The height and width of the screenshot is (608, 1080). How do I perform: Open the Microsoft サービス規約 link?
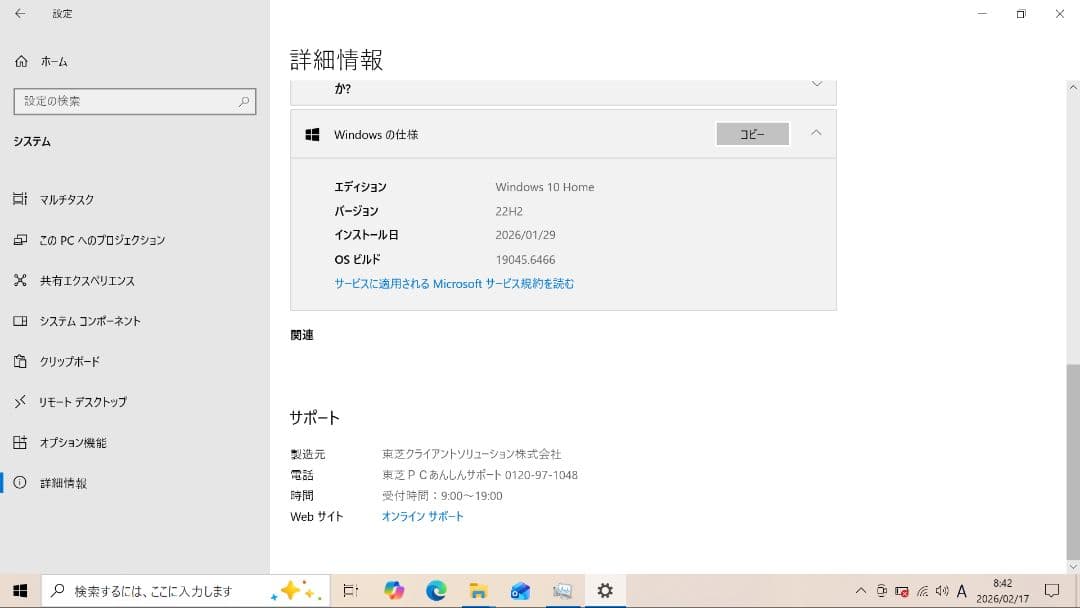[454, 284]
